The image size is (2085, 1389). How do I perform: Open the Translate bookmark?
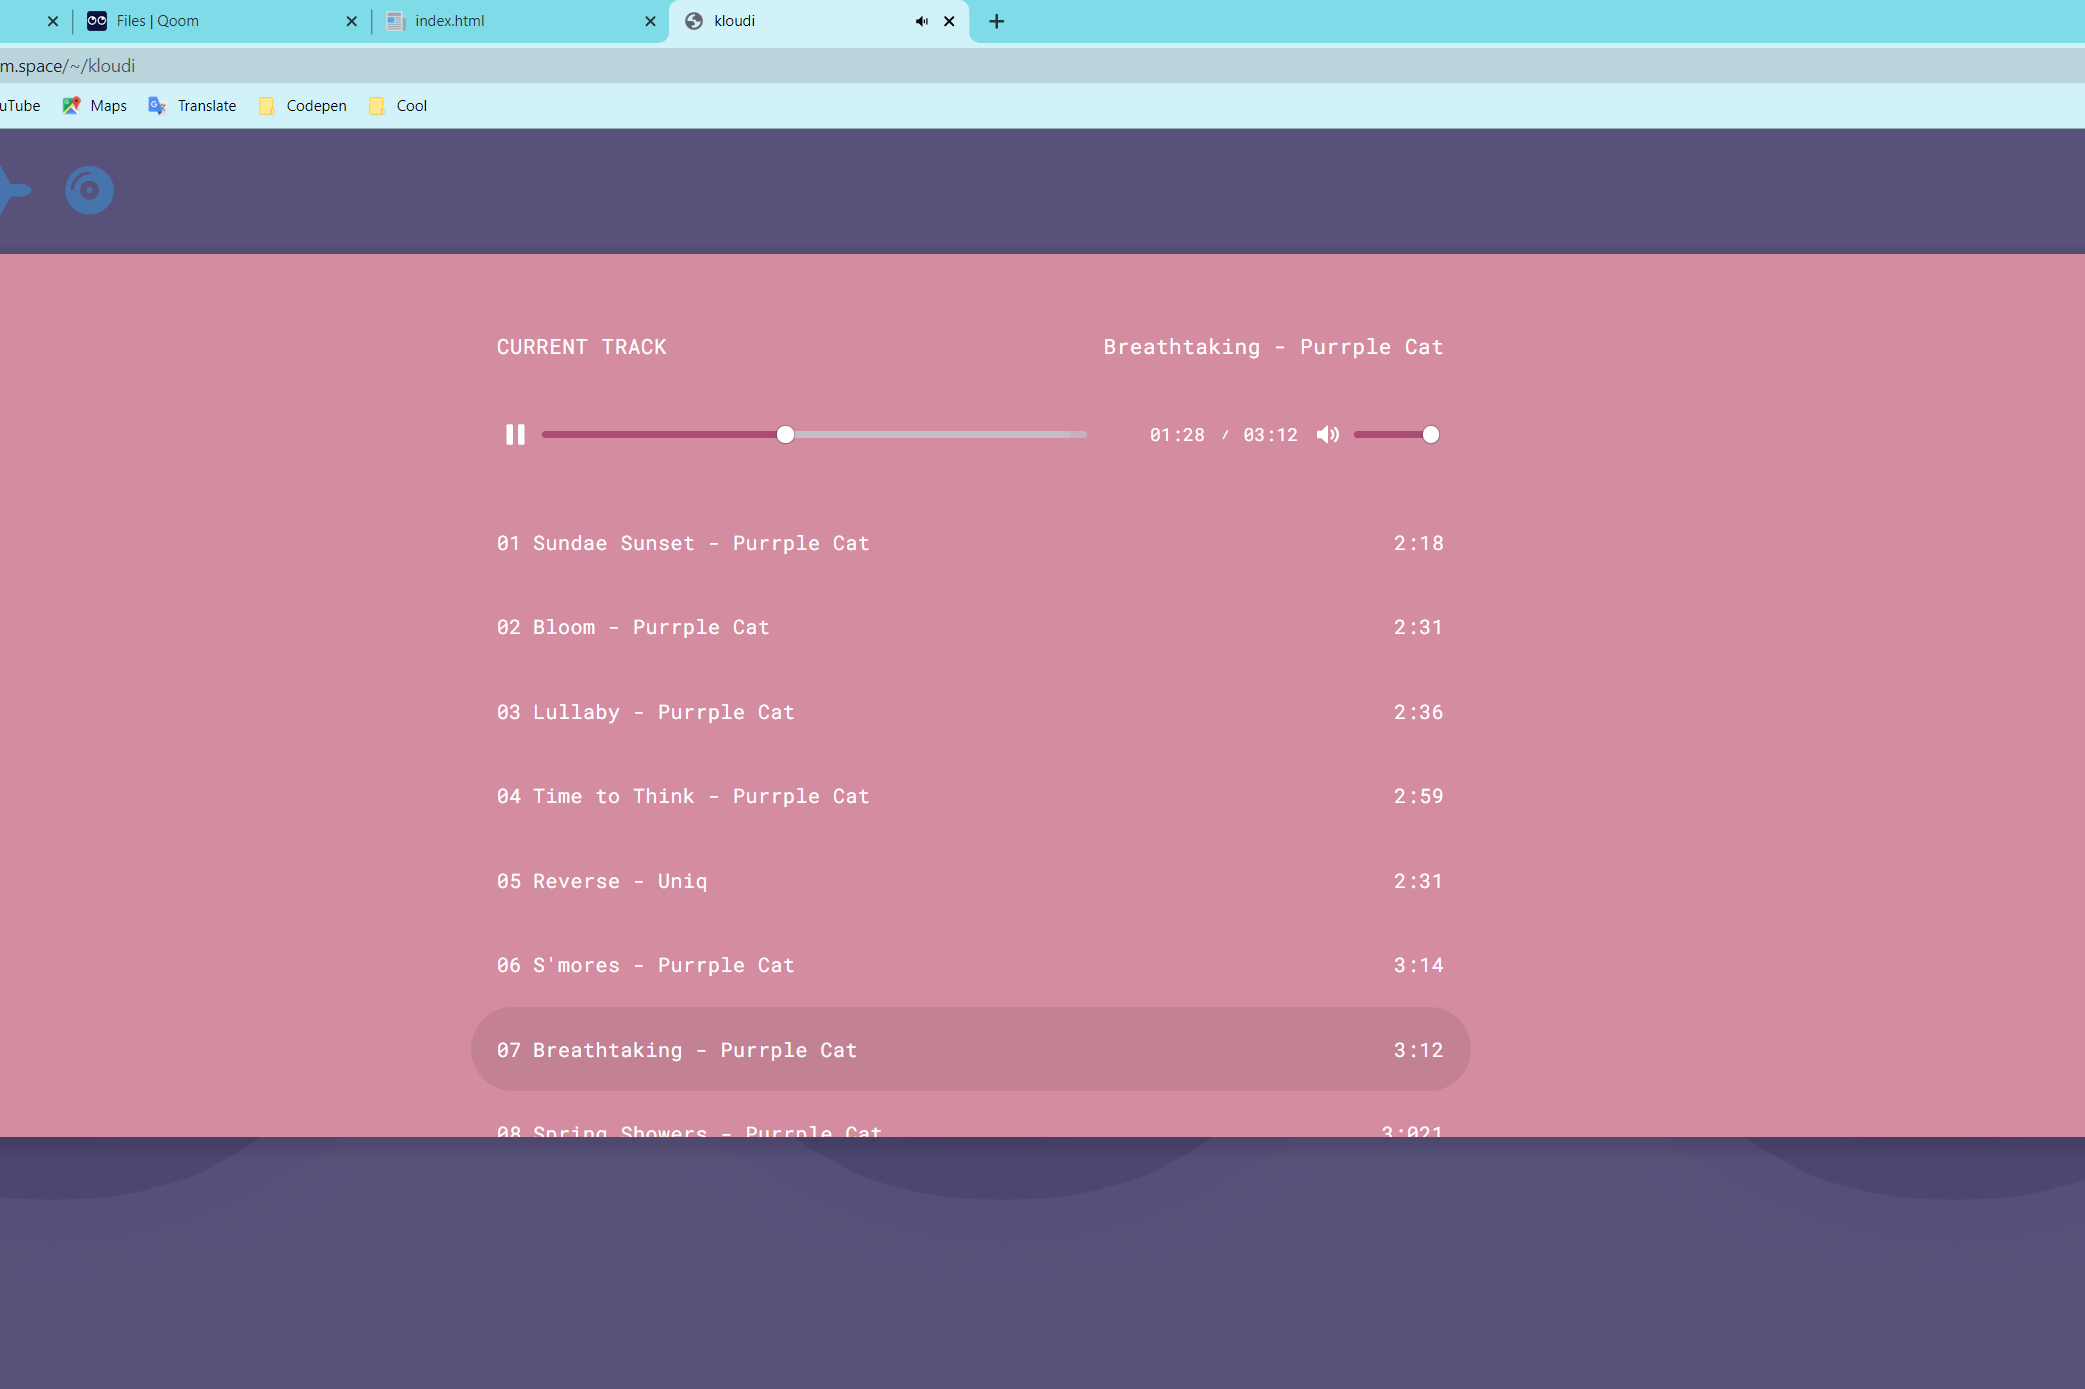coord(193,106)
